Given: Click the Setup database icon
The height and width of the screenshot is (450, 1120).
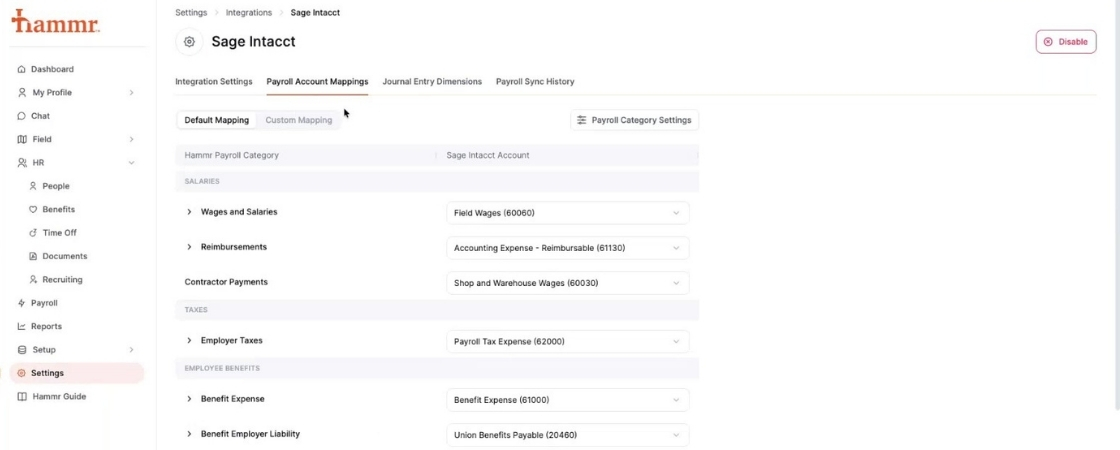Looking at the screenshot, I should 21,350.
